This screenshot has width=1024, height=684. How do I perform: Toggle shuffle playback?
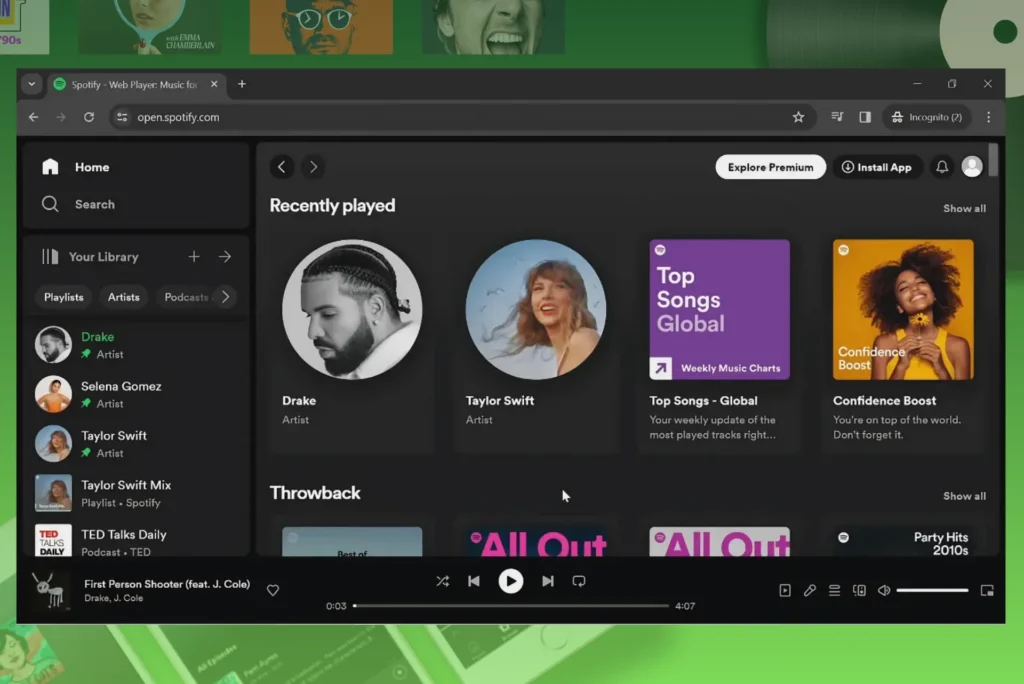coord(443,581)
